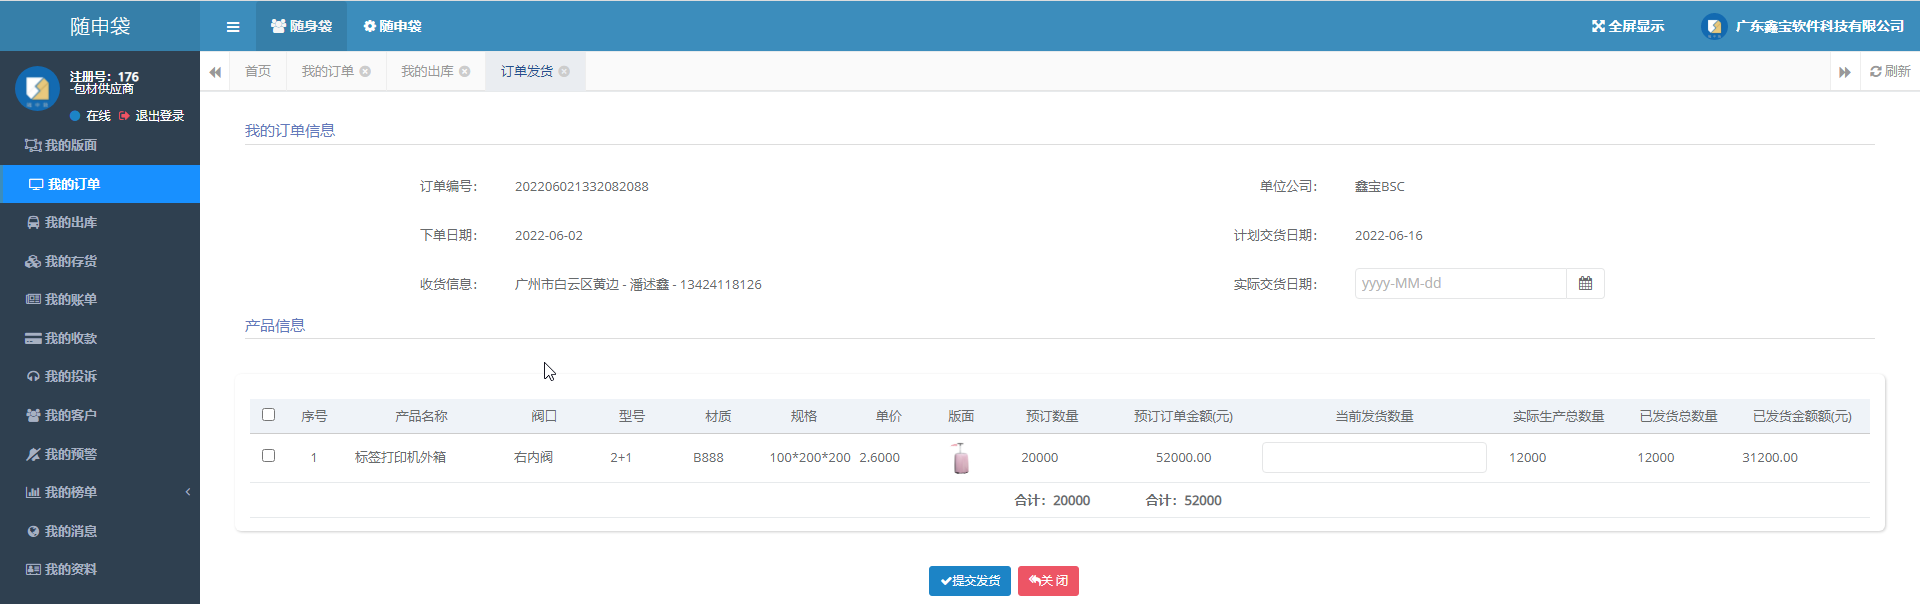Viewport: 1920px width, 604px height.
Task: Click the unit price 2.6000 cell
Action: pos(879,458)
